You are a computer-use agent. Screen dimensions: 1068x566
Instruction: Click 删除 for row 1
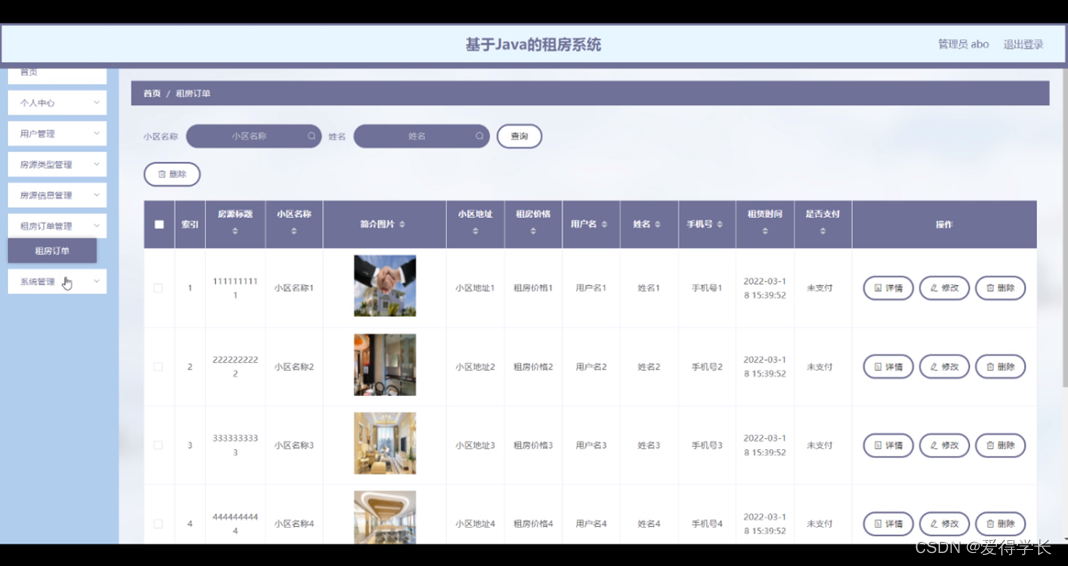pyautogui.click(x=1001, y=288)
